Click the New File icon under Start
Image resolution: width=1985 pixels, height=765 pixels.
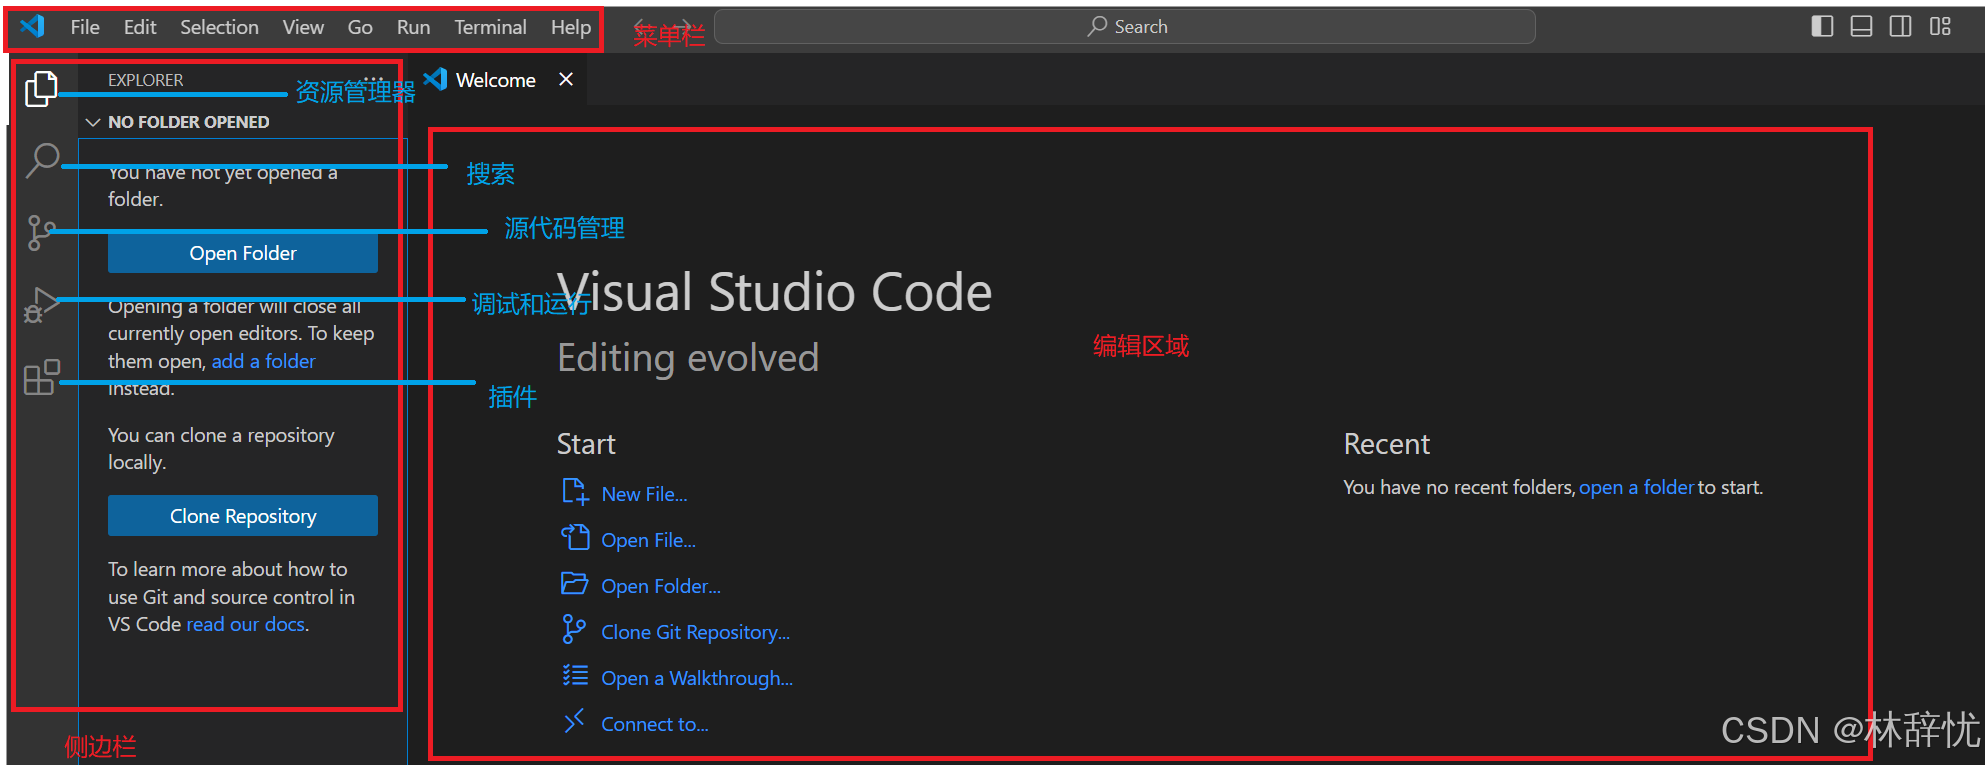coord(575,492)
